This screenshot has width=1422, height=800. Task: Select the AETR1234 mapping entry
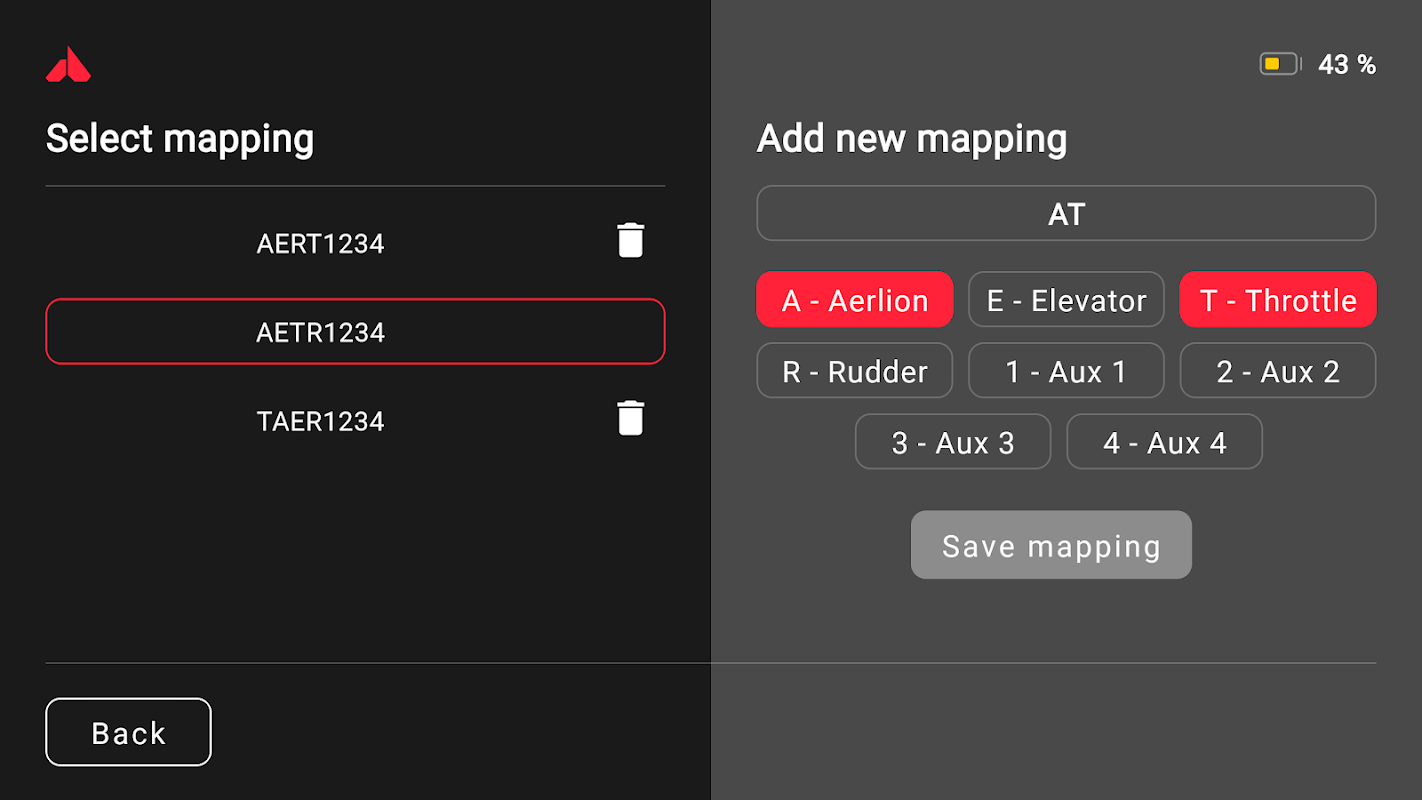click(x=355, y=332)
